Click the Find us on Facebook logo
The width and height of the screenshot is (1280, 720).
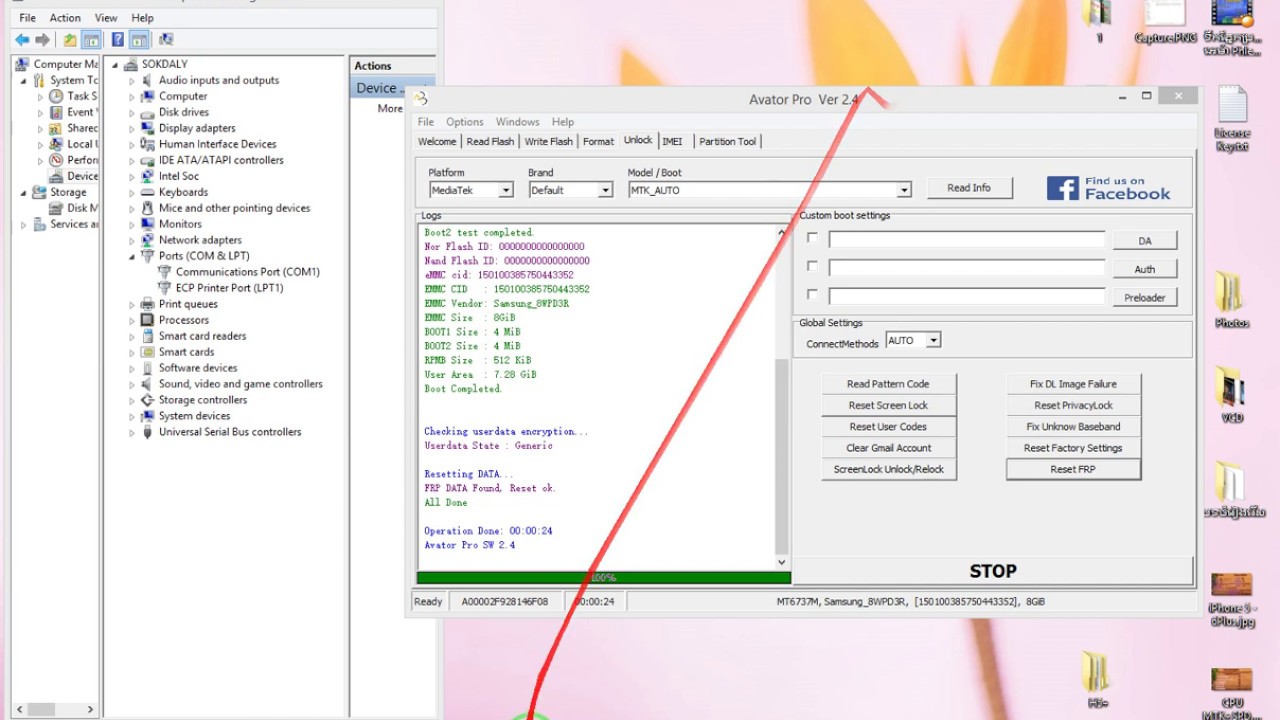[1108, 188]
